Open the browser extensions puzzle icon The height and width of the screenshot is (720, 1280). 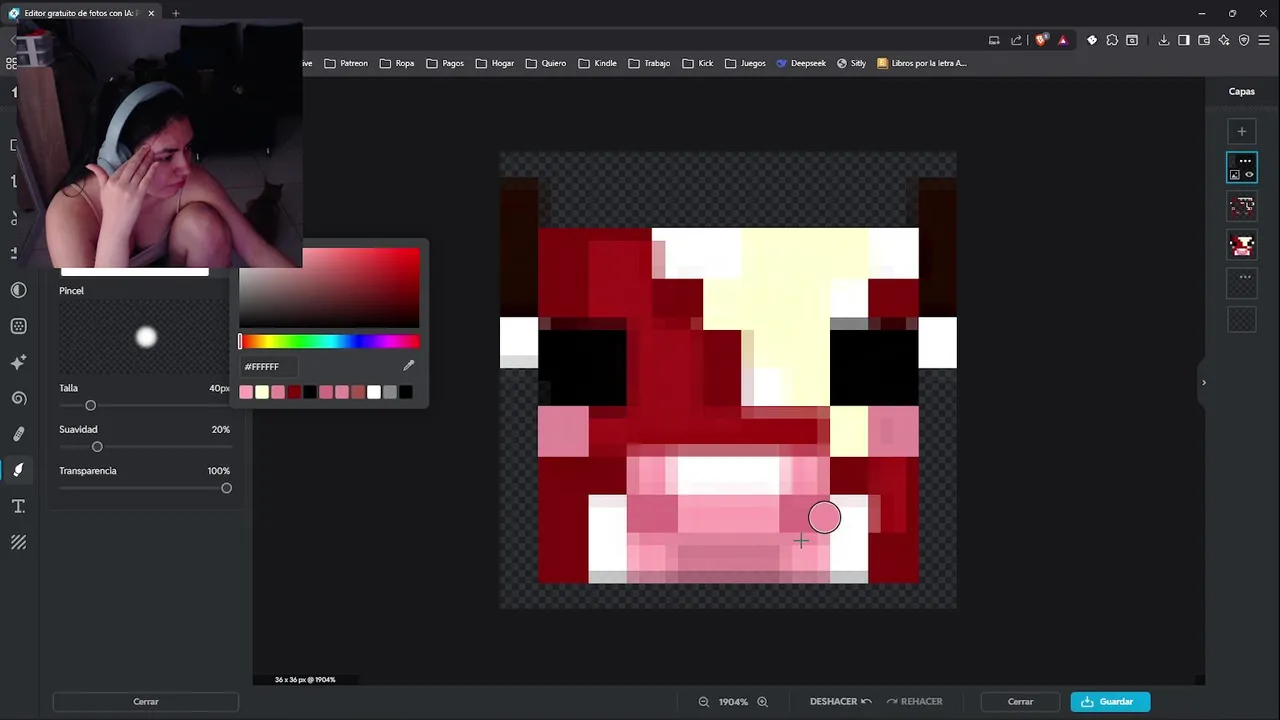1112,40
